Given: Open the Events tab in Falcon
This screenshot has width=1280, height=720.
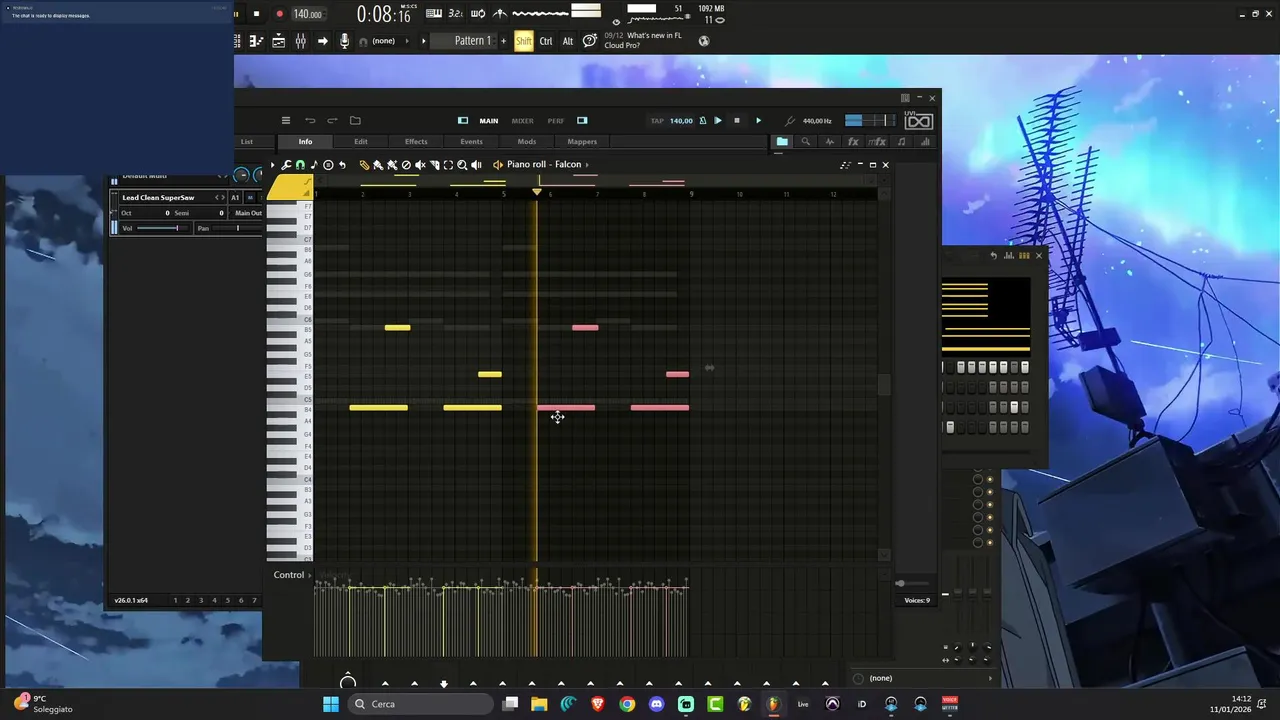Looking at the screenshot, I should (x=471, y=142).
